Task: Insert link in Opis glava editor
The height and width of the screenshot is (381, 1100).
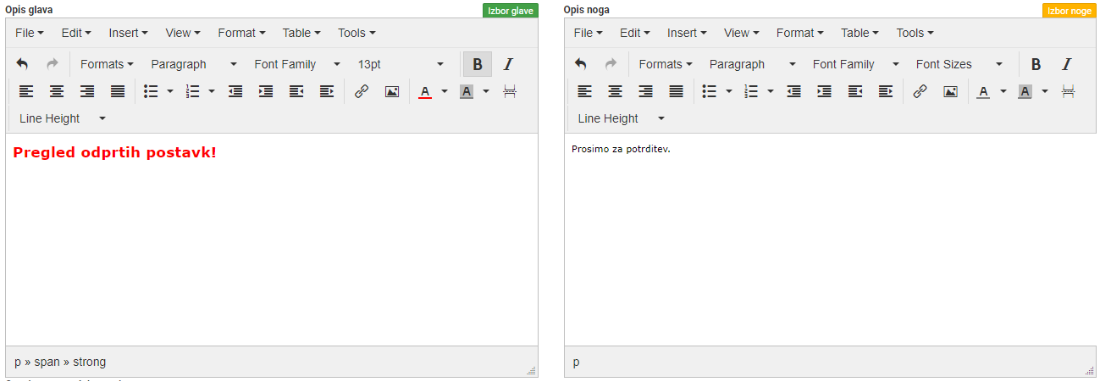Action: [362, 91]
